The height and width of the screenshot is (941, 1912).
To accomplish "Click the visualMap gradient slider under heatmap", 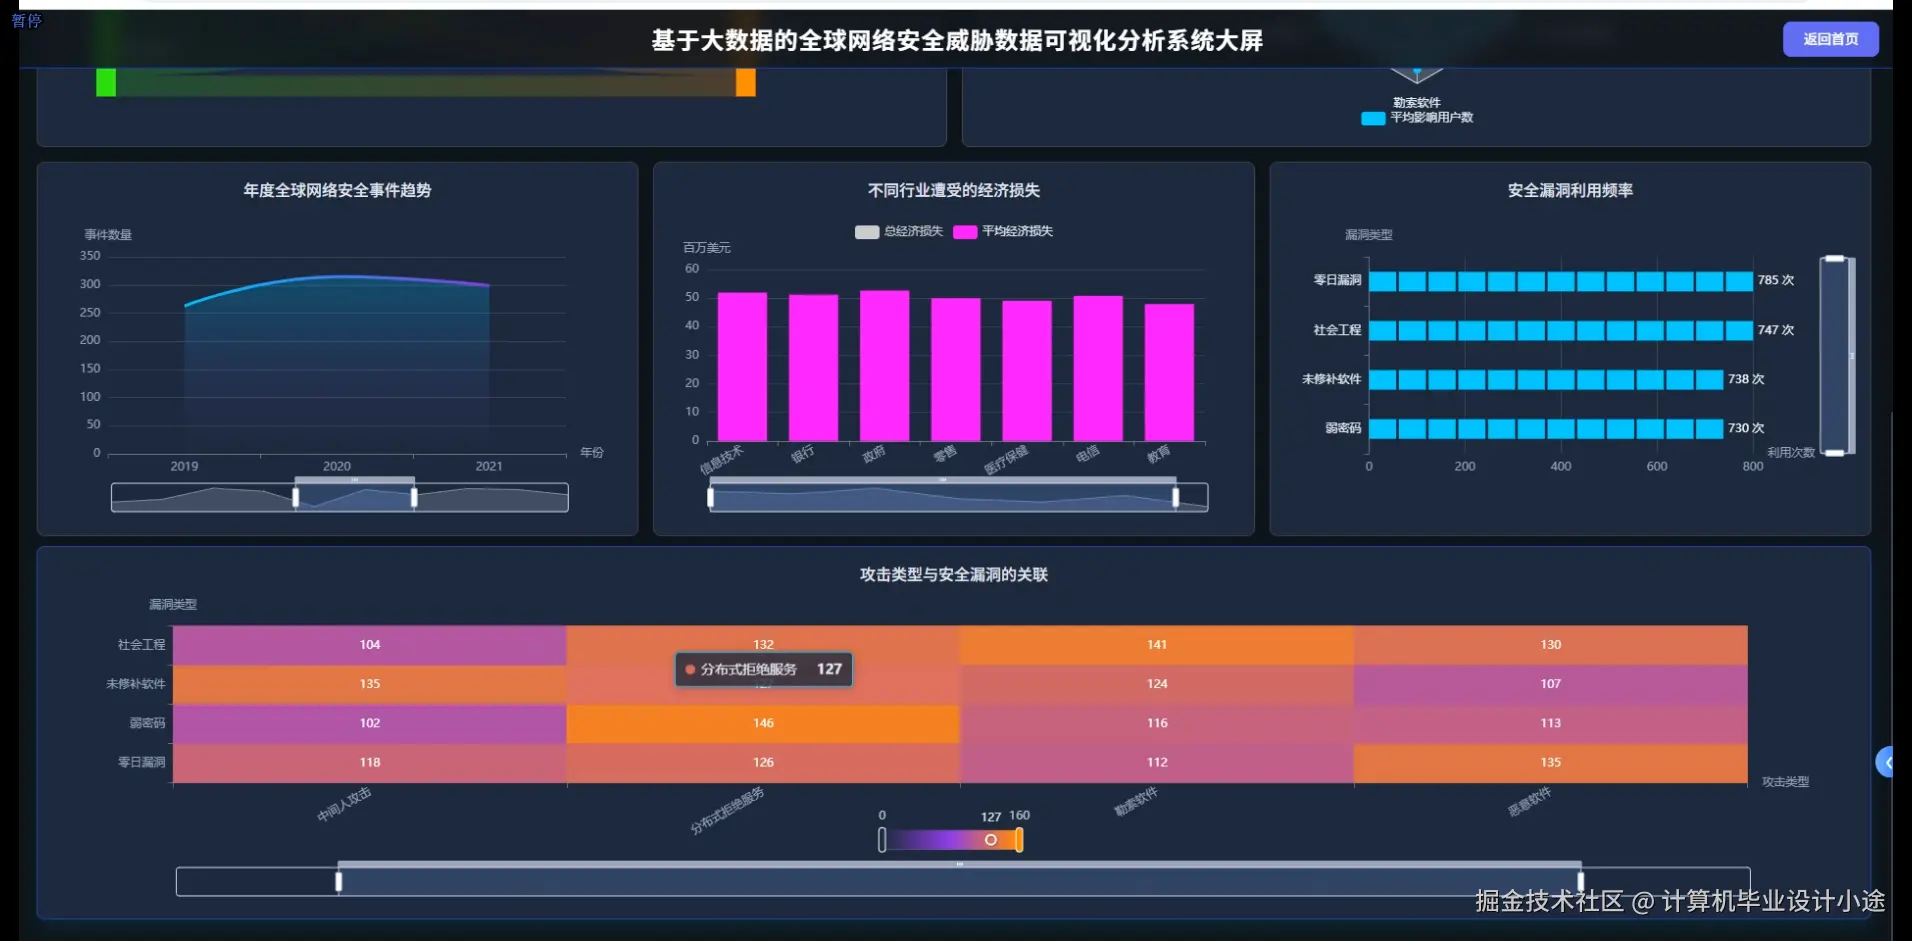I will (x=950, y=840).
